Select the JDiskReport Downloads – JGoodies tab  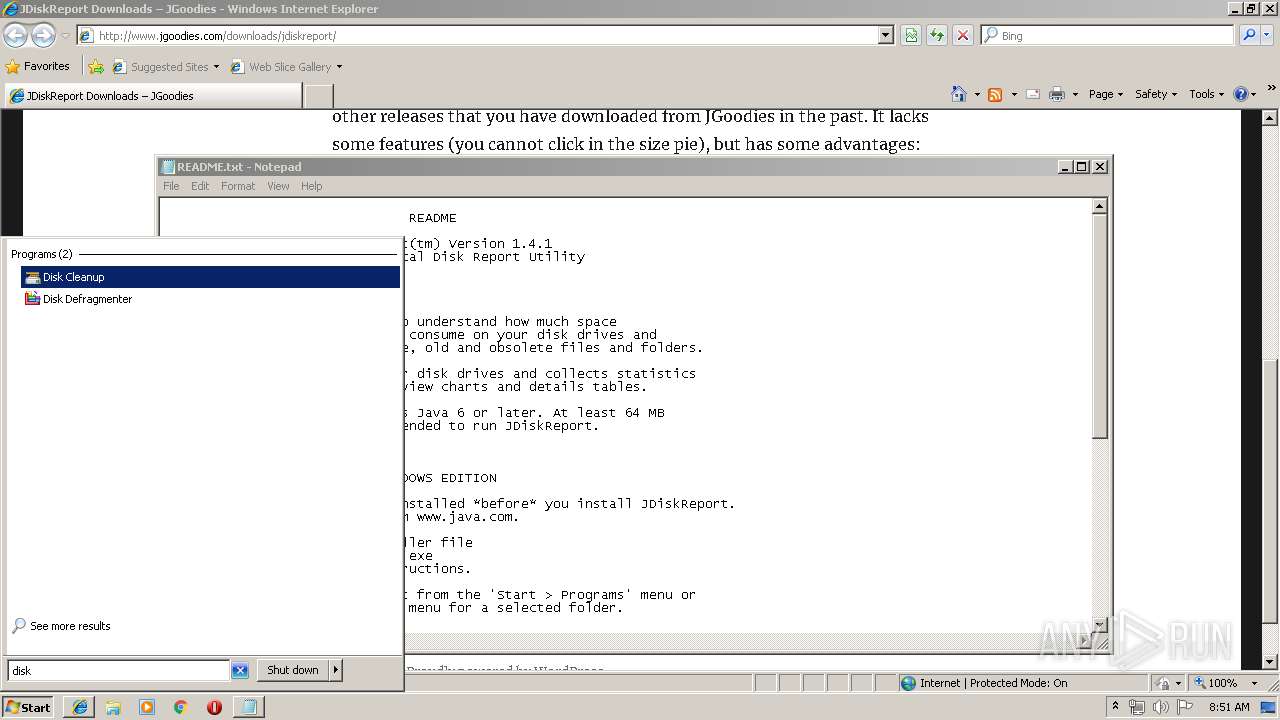pos(152,96)
